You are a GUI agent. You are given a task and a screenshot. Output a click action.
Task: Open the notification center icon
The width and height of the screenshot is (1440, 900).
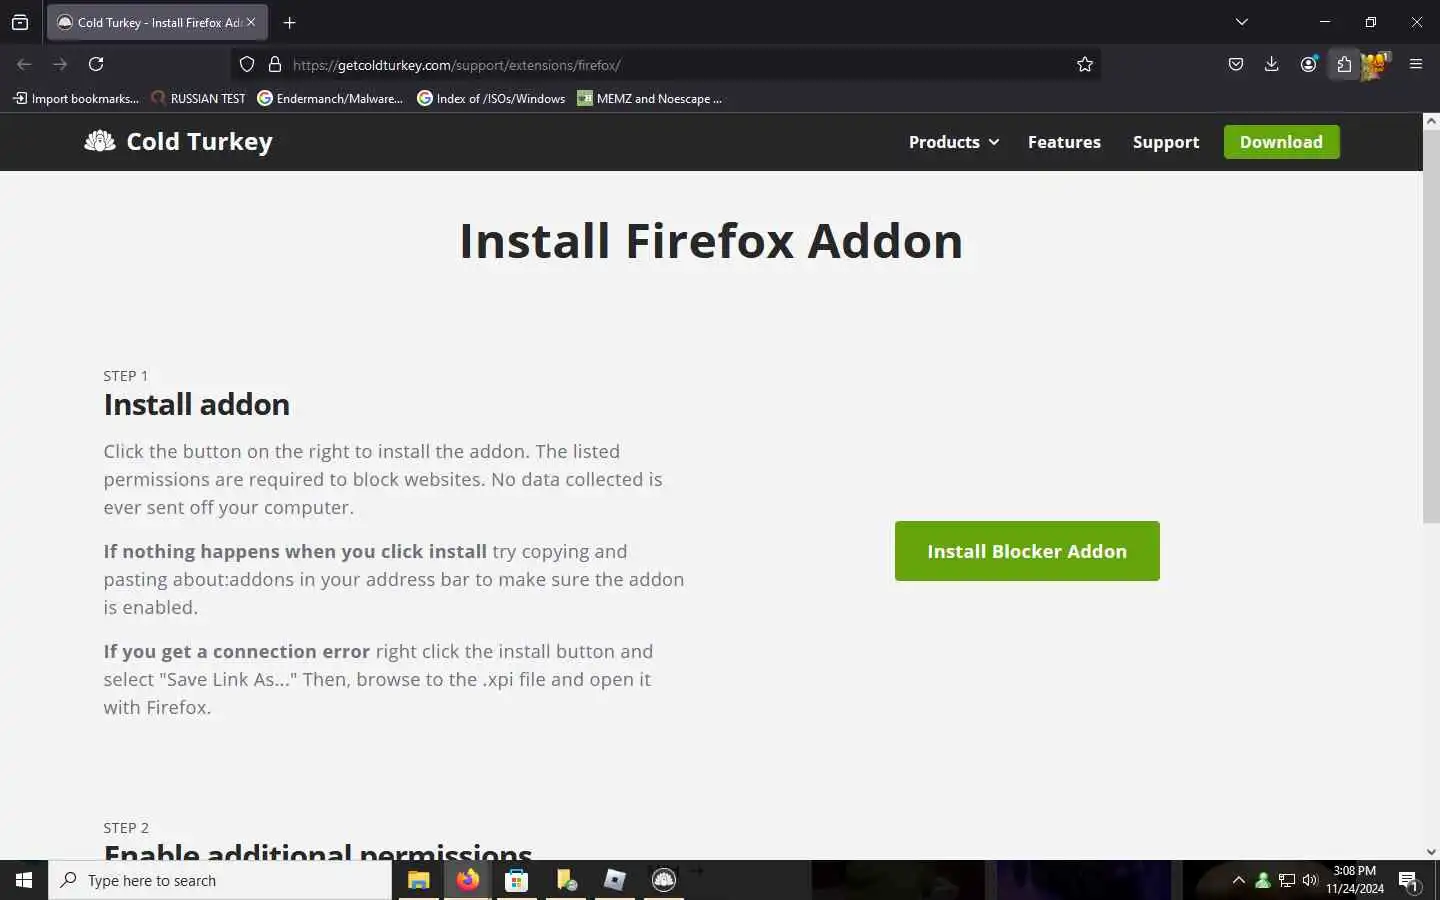[x=1408, y=880]
